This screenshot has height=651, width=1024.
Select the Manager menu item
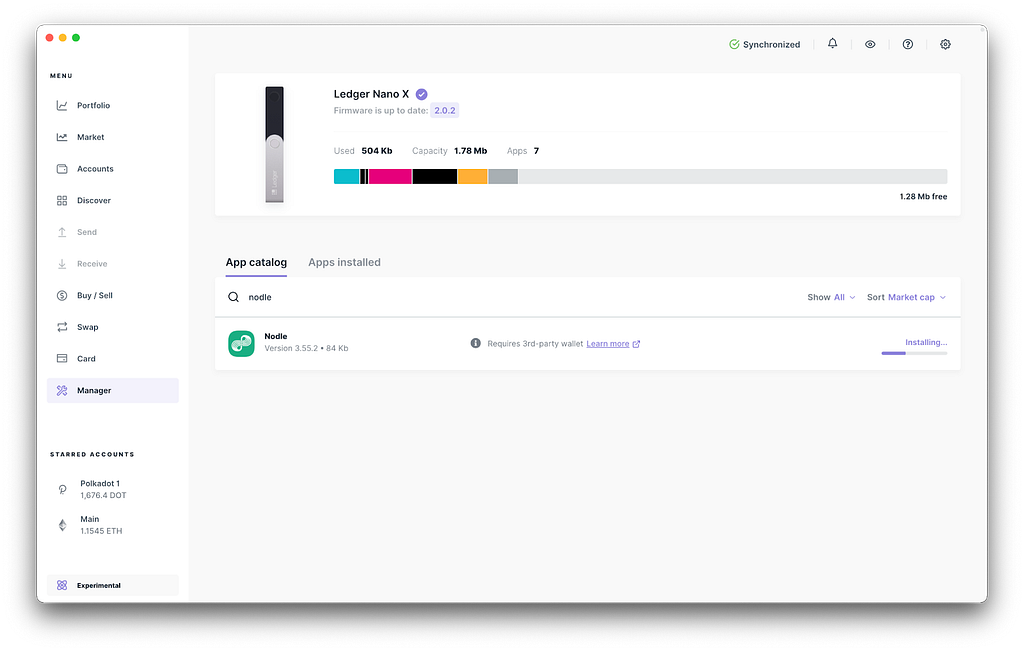click(112, 390)
